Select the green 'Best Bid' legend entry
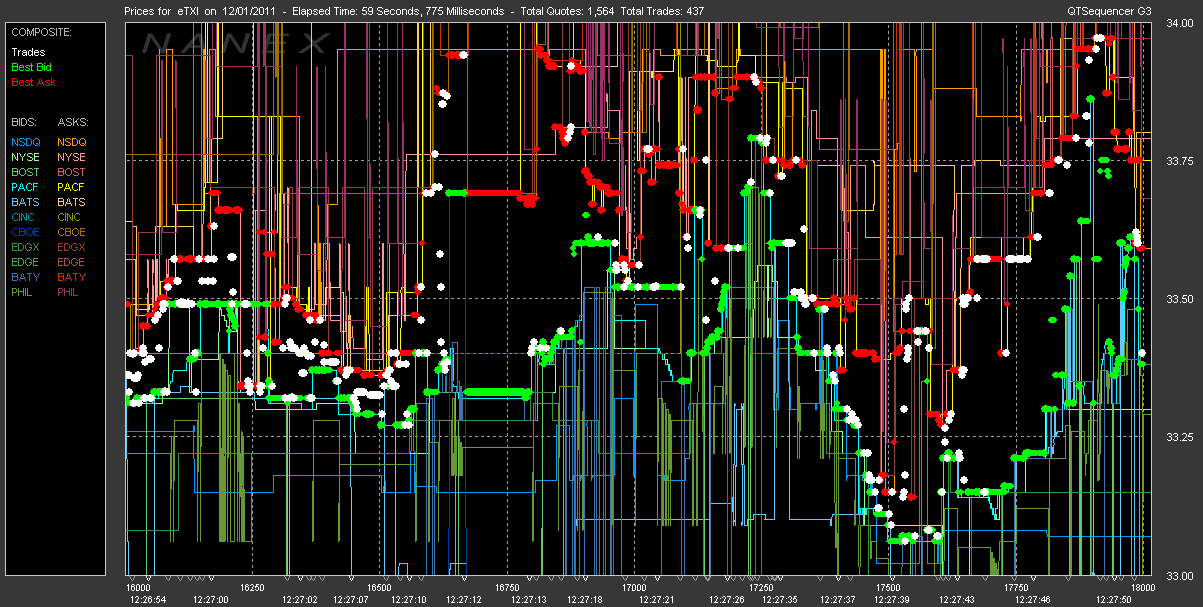This screenshot has height=607, width=1203. tap(31, 66)
